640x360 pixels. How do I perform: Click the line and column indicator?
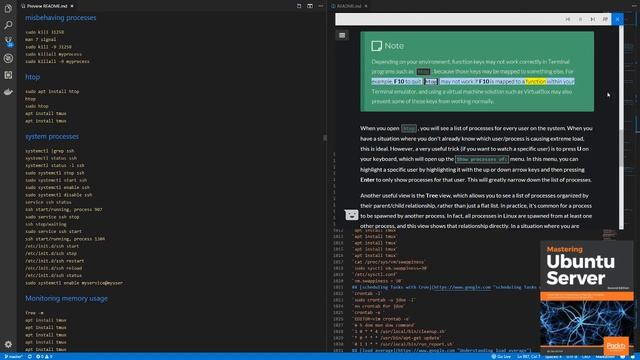tap(528, 357)
